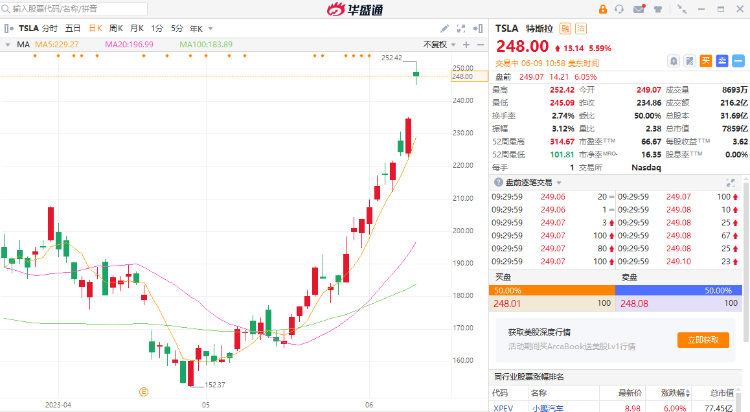Screen dimensions: 750x412
Task: Click the 总市值 value 7859亿
Action: (735, 129)
